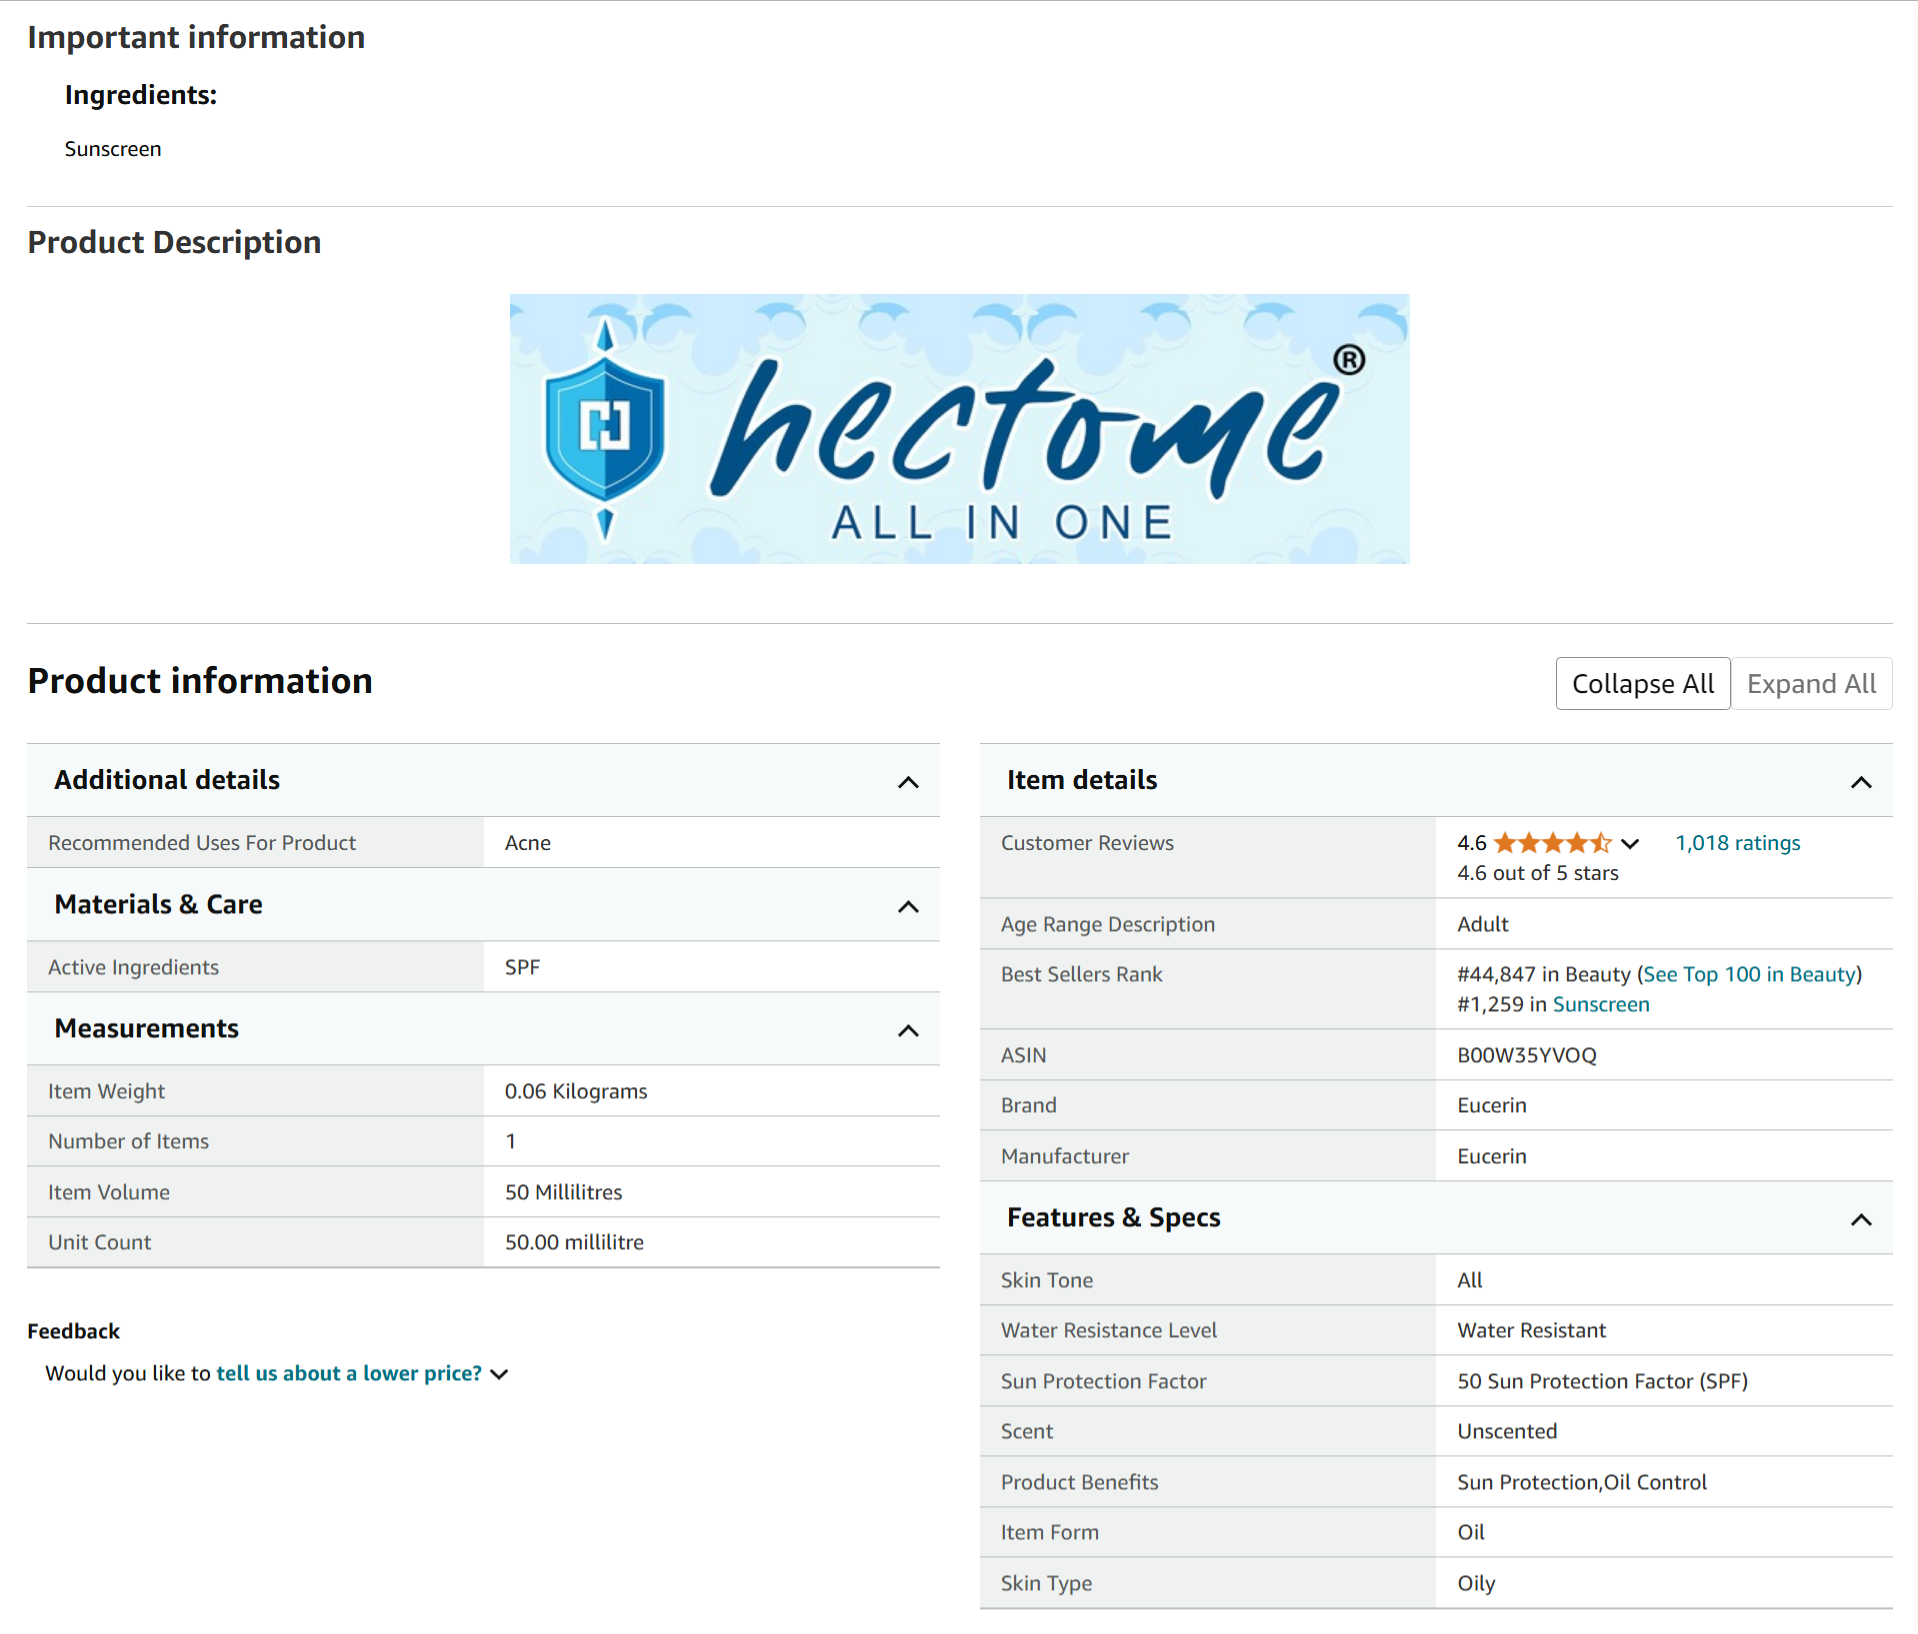
Task: Collapse the Measurements section chevron
Action: click(907, 1030)
